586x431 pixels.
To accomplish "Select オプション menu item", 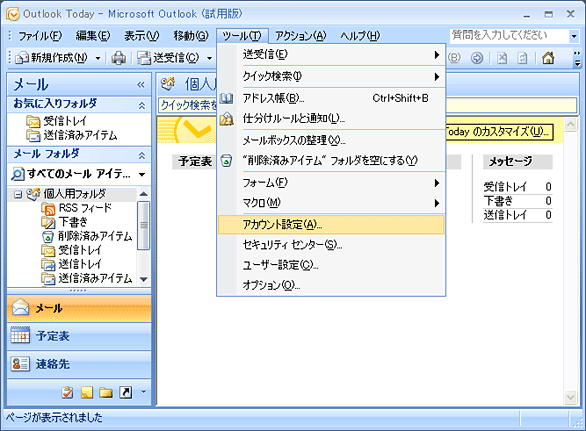I will (331, 285).
